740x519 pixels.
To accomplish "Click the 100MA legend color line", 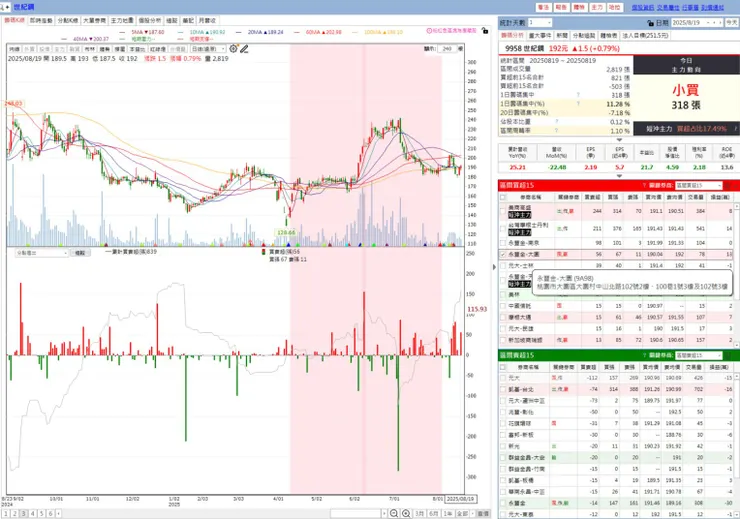I will click(355, 32).
